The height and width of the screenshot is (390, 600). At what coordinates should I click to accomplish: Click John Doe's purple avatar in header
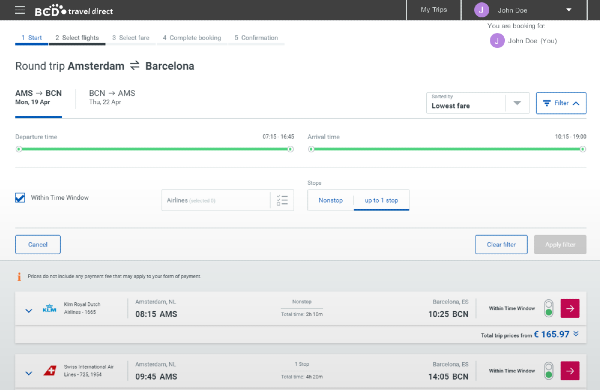point(481,10)
